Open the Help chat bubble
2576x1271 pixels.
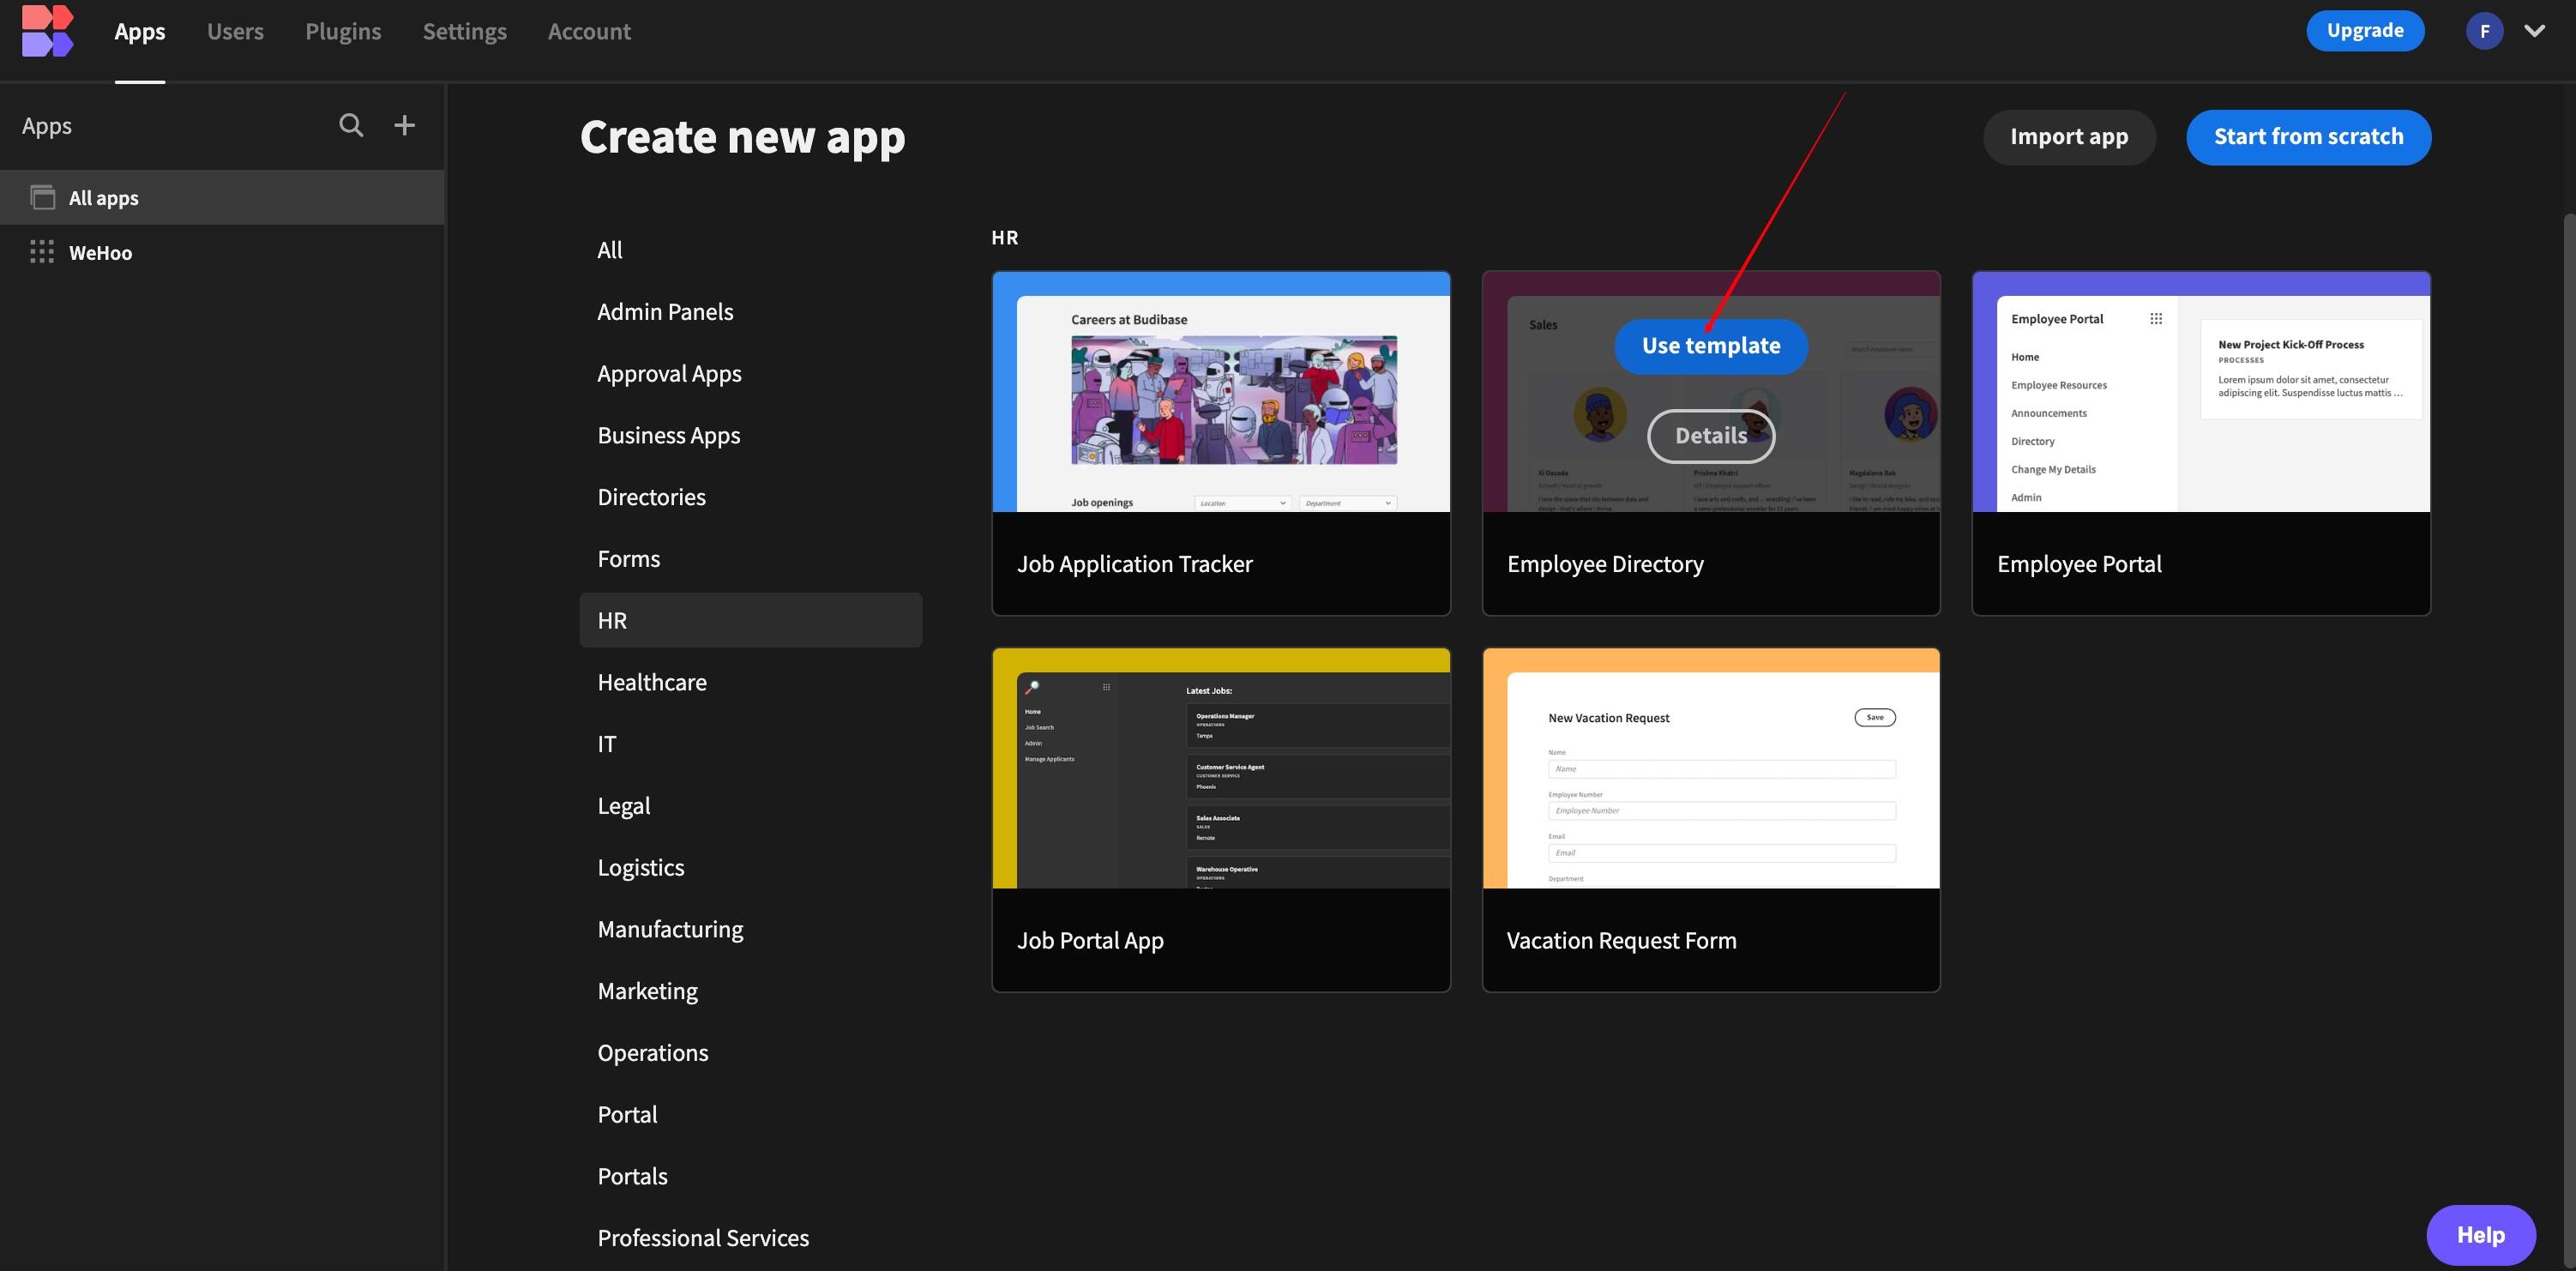pyautogui.click(x=2480, y=1235)
